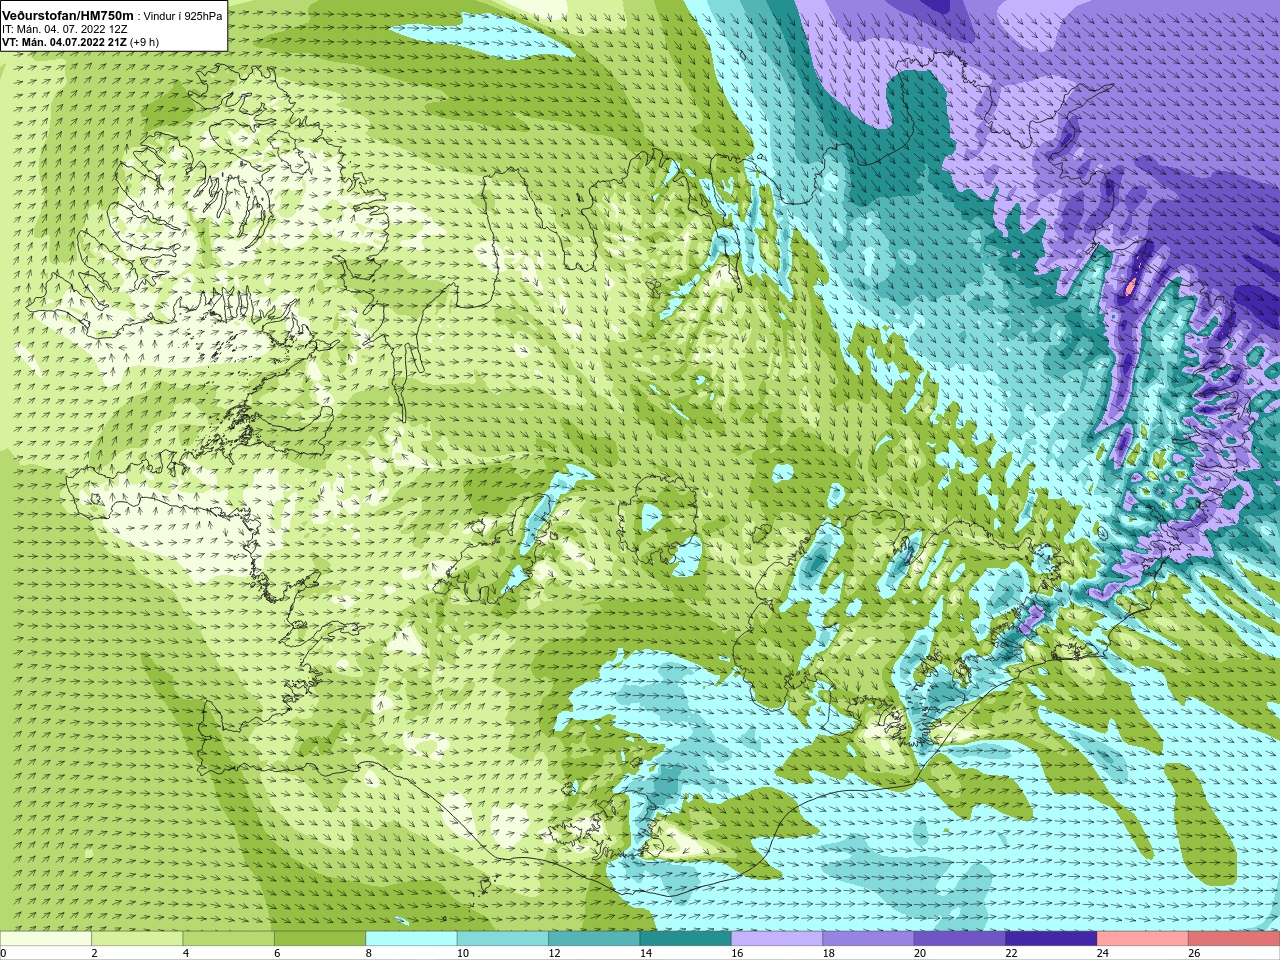
Task: Click the 'Vindur í 925hPa' label
Action: tap(183, 16)
